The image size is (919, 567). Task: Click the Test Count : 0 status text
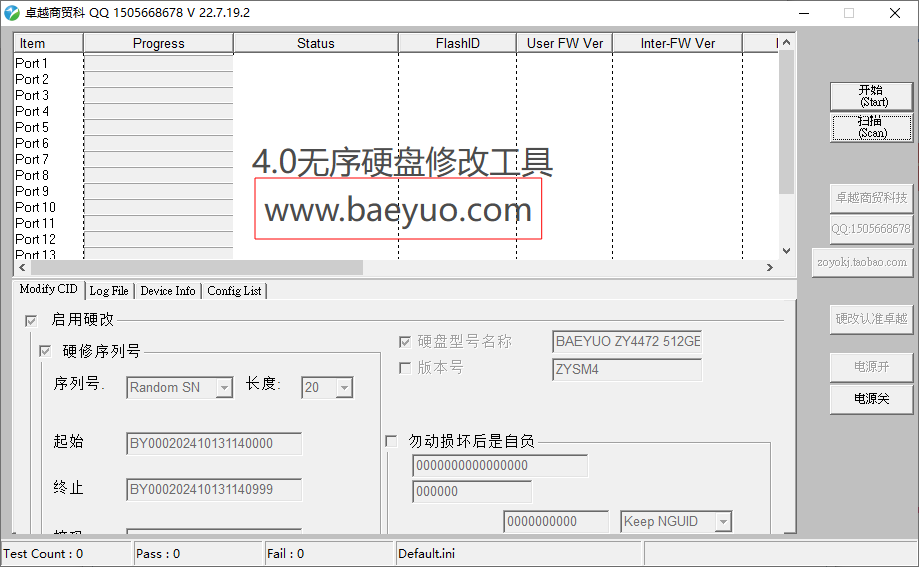click(x=43, y=554)
